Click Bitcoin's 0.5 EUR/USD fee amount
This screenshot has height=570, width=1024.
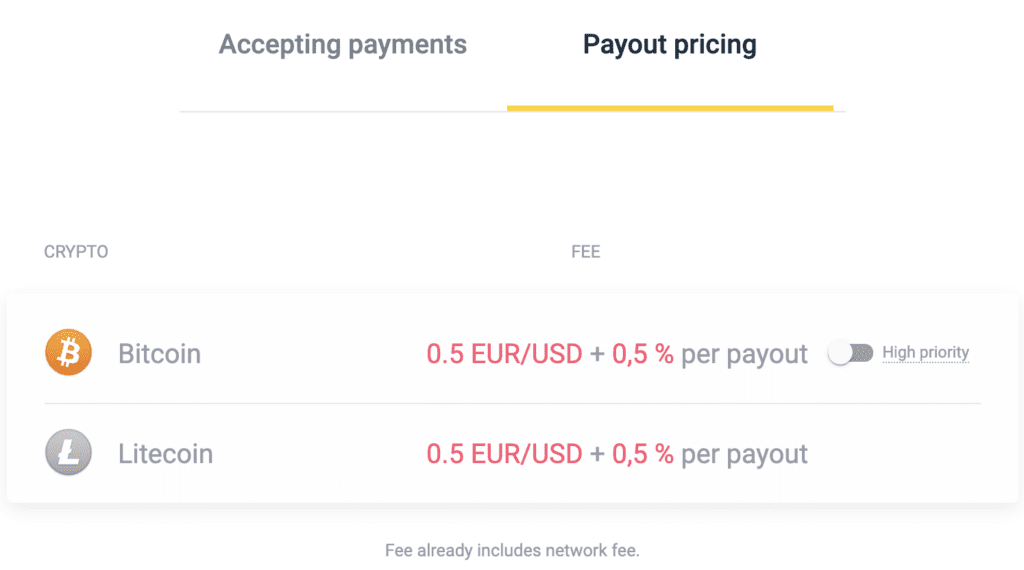pyautogui.click(x=504, y=354)
